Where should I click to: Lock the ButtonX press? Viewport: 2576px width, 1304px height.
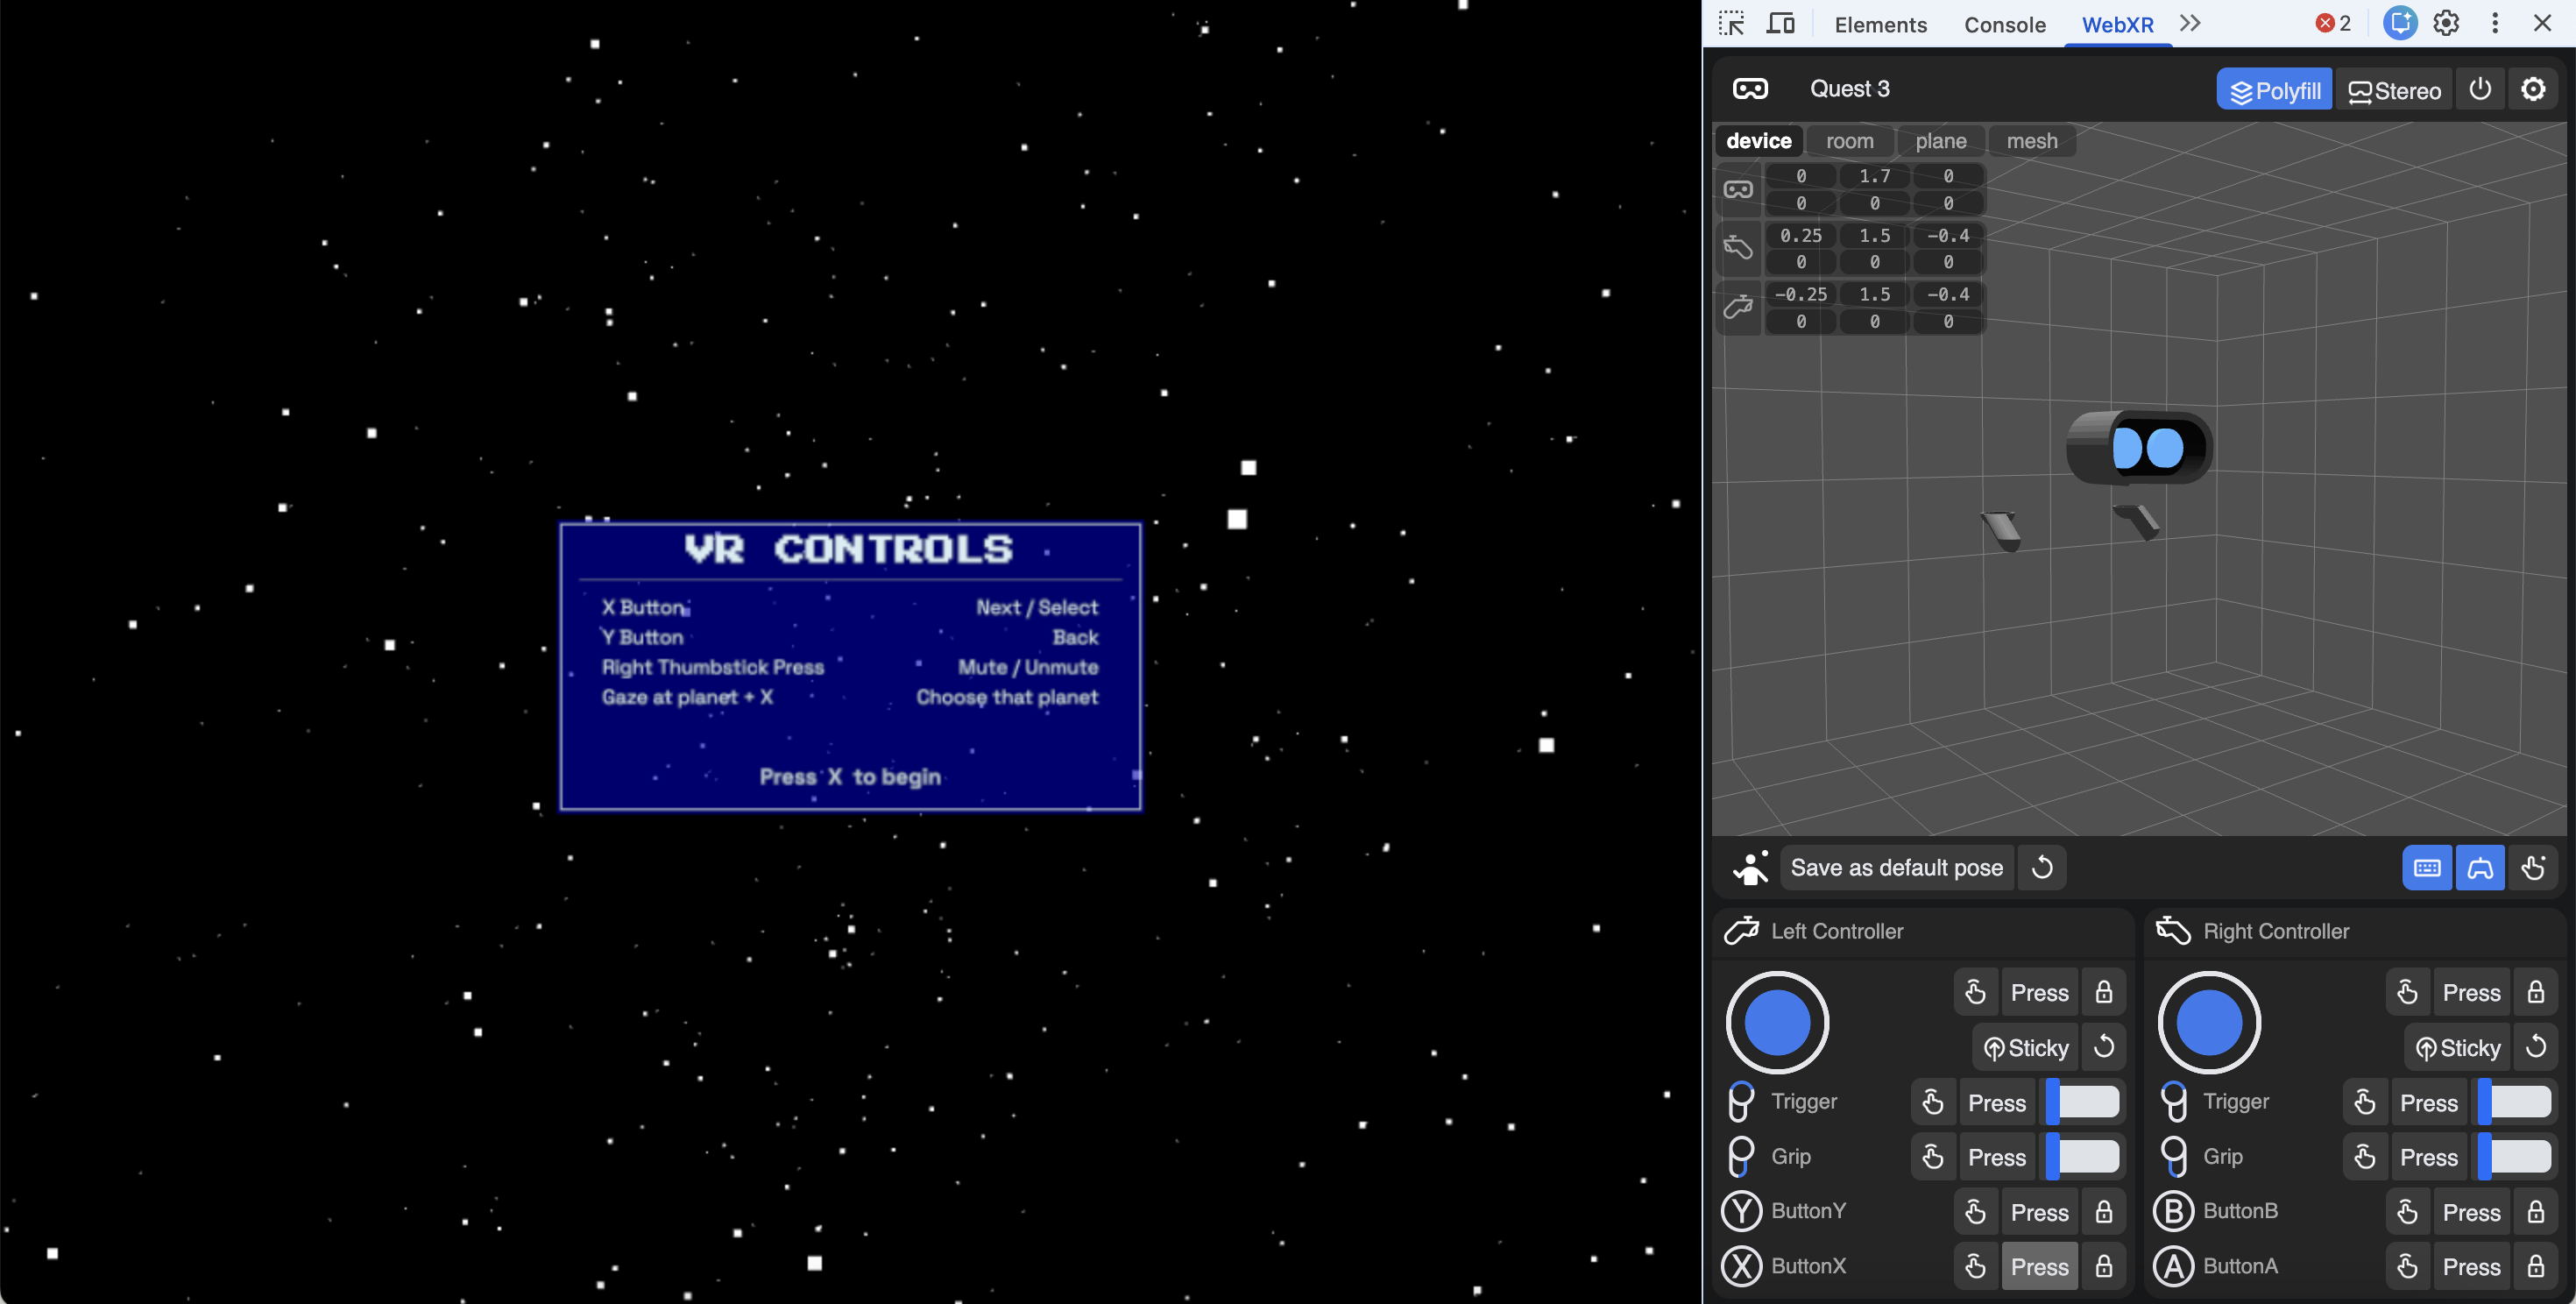tap(2104, 1266)
